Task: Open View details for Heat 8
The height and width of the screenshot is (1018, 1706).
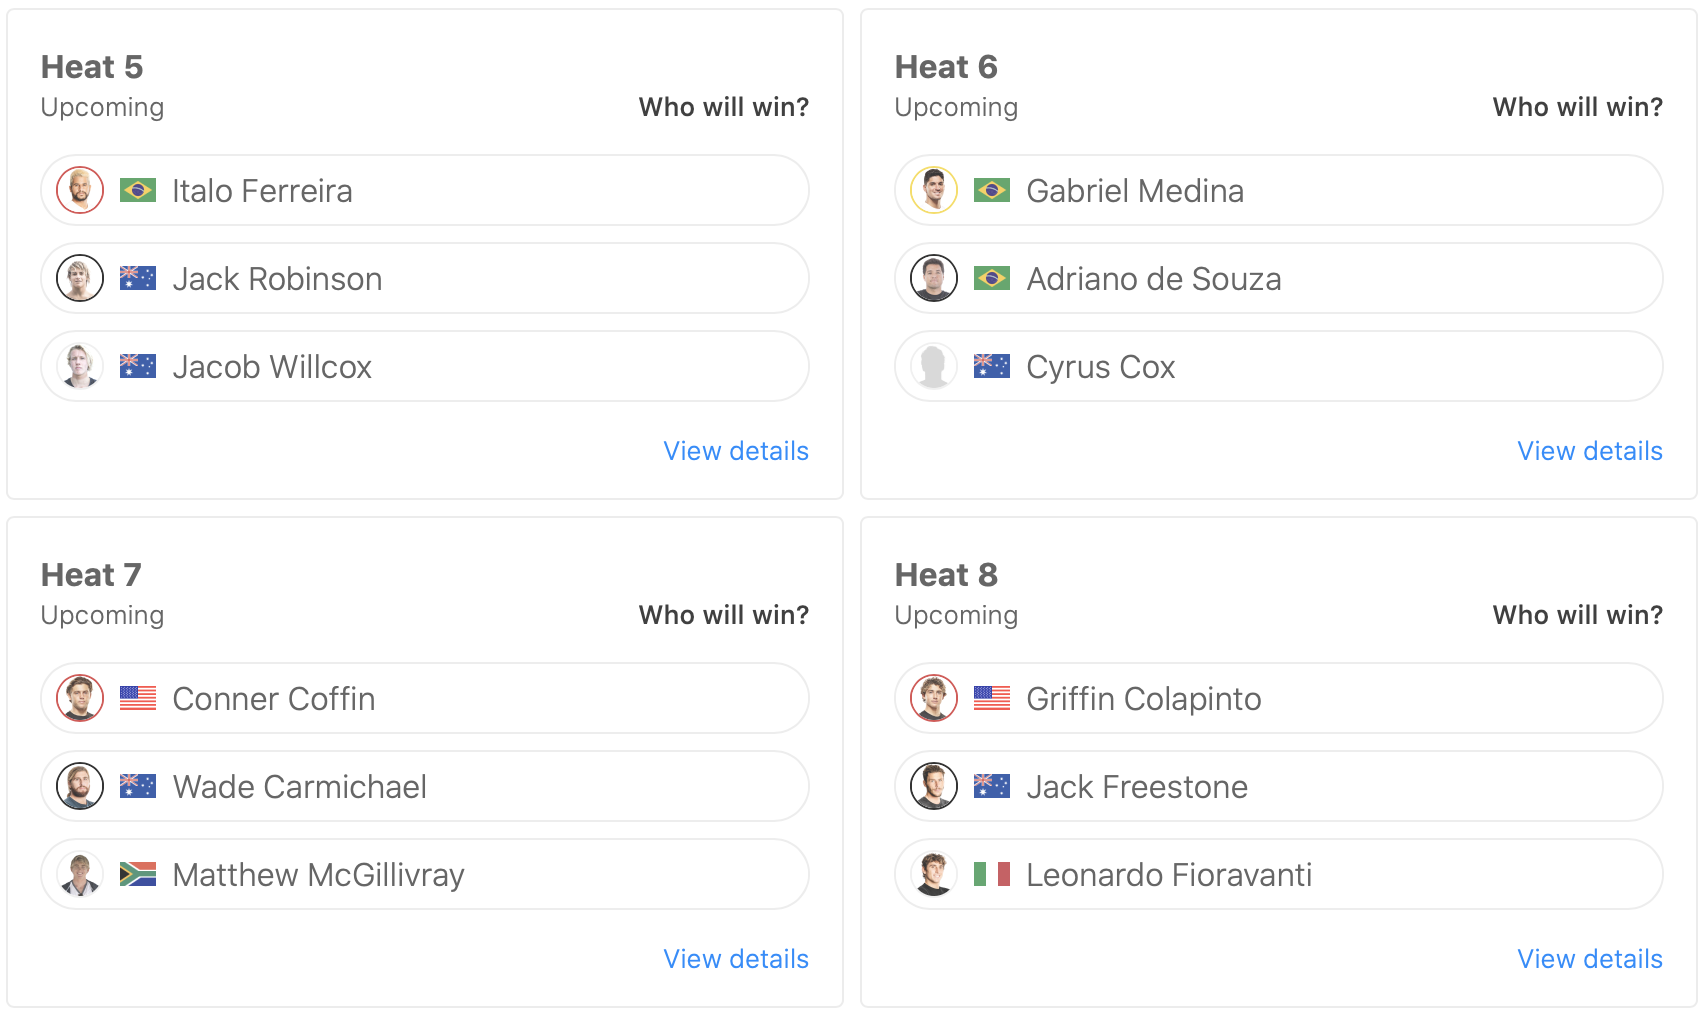Action: pyautogui.click(x=1590, y=959)
